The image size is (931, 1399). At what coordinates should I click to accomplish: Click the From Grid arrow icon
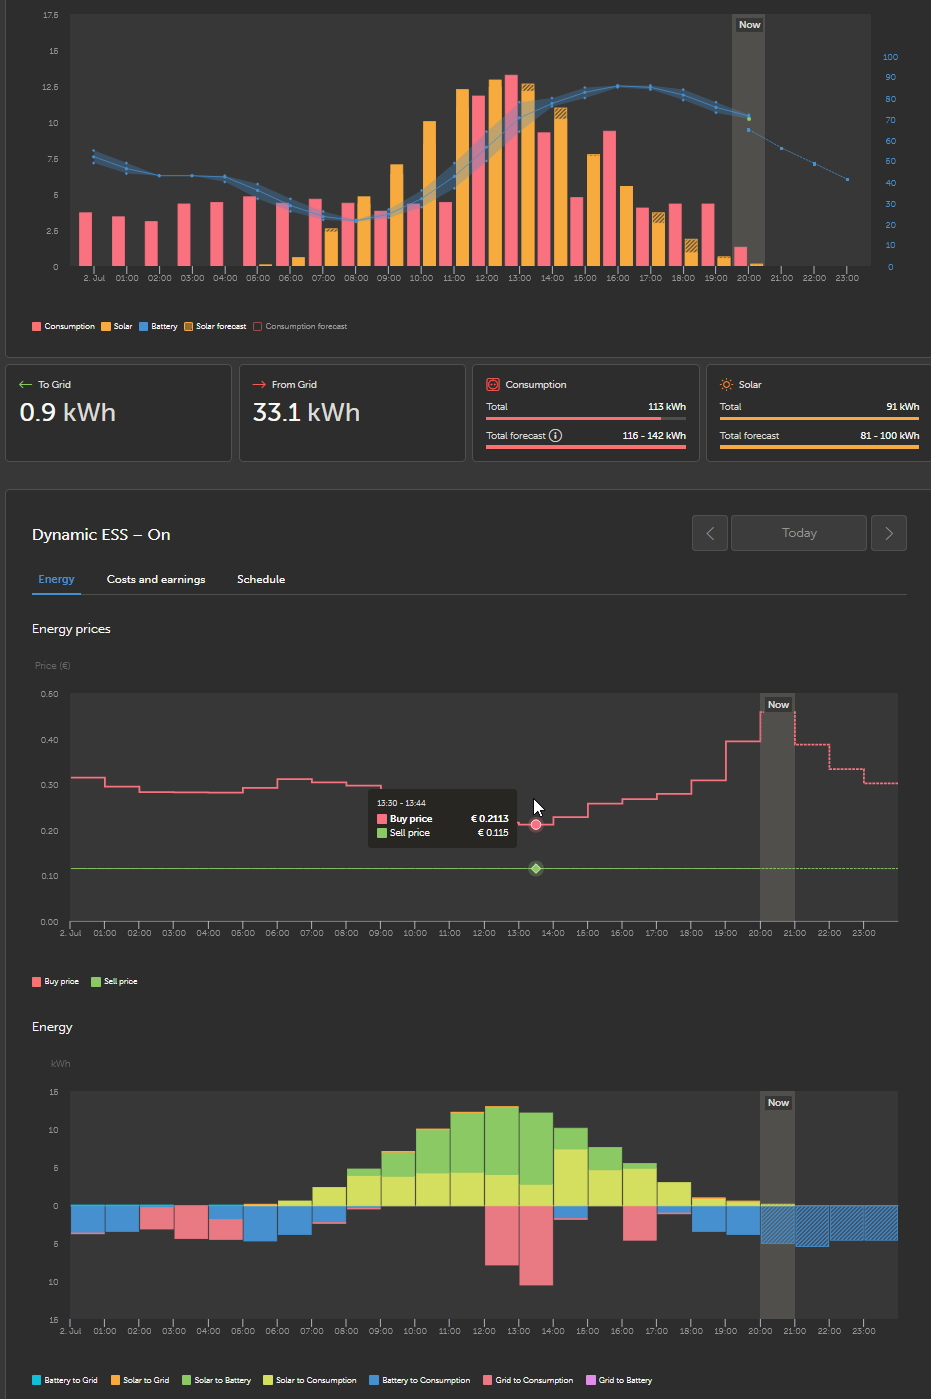(259, 384)
